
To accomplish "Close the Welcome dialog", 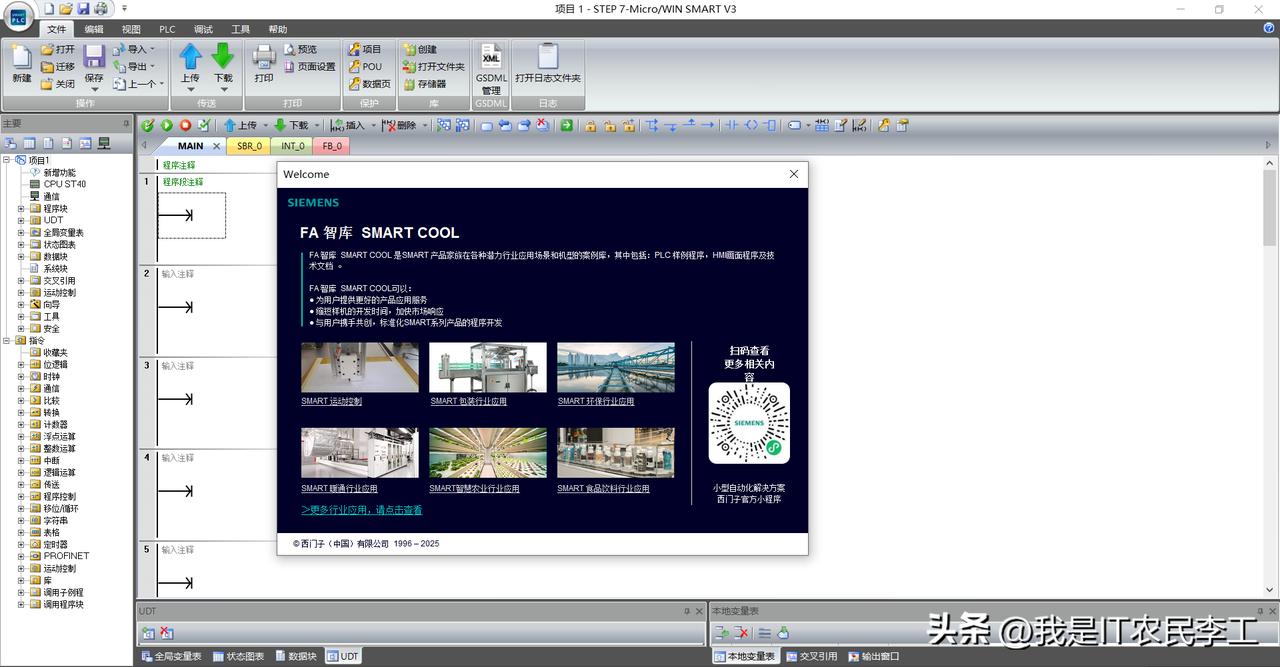I will click(794, 174).
